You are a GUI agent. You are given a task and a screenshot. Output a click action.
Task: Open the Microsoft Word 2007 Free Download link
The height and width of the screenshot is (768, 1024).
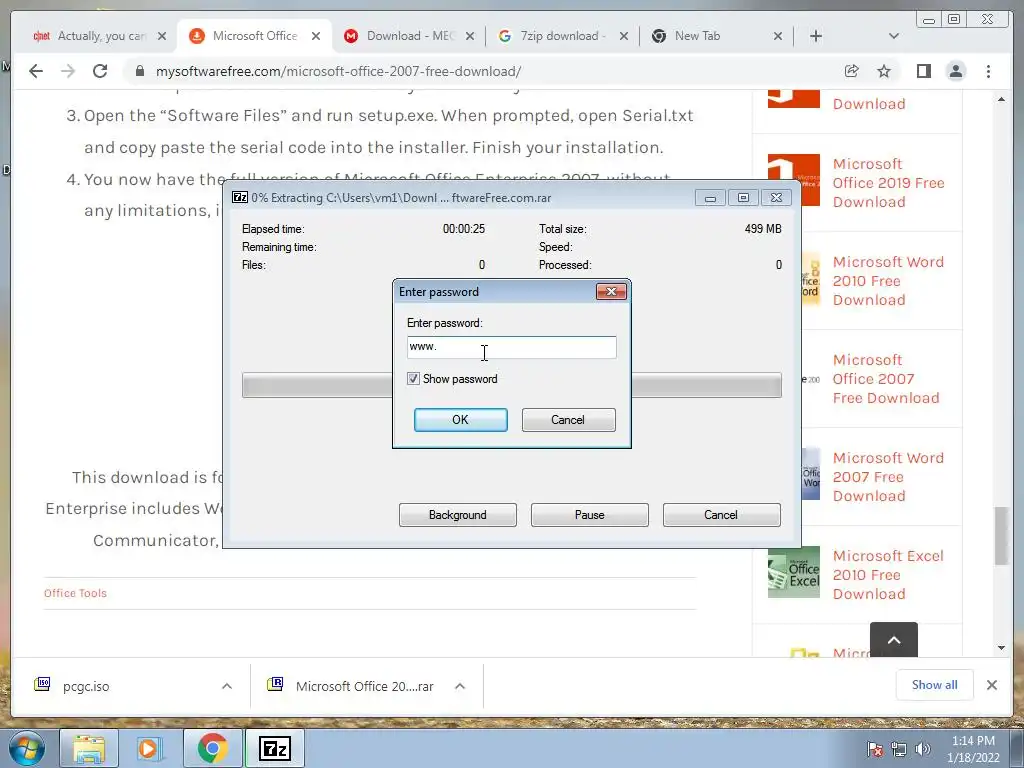point(888,477)
